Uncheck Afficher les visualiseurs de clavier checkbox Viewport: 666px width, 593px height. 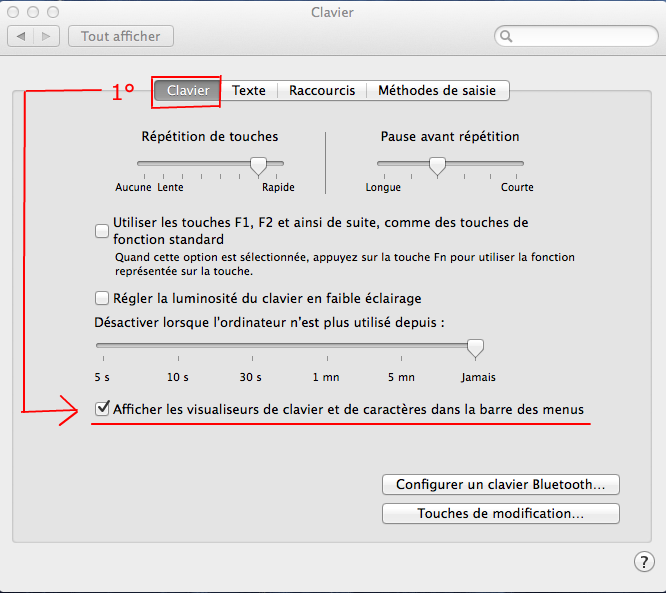[102, 409]
